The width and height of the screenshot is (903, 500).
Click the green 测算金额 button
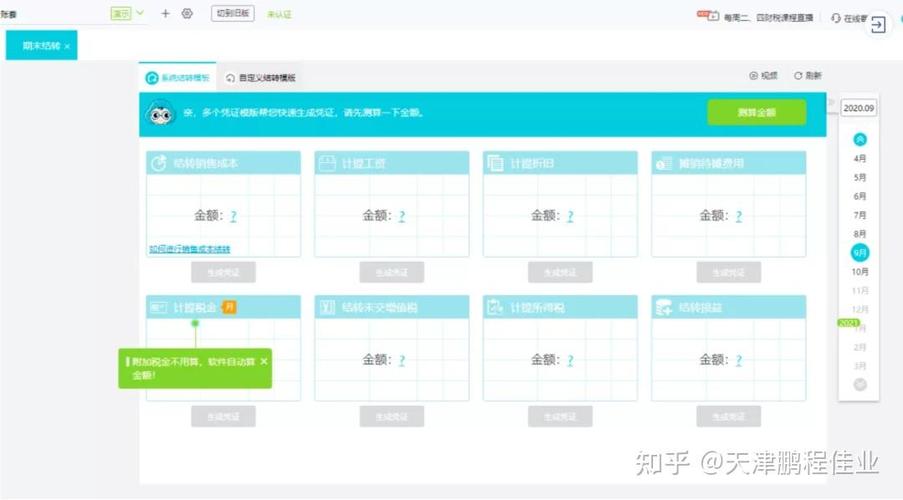tap(757, 112)
